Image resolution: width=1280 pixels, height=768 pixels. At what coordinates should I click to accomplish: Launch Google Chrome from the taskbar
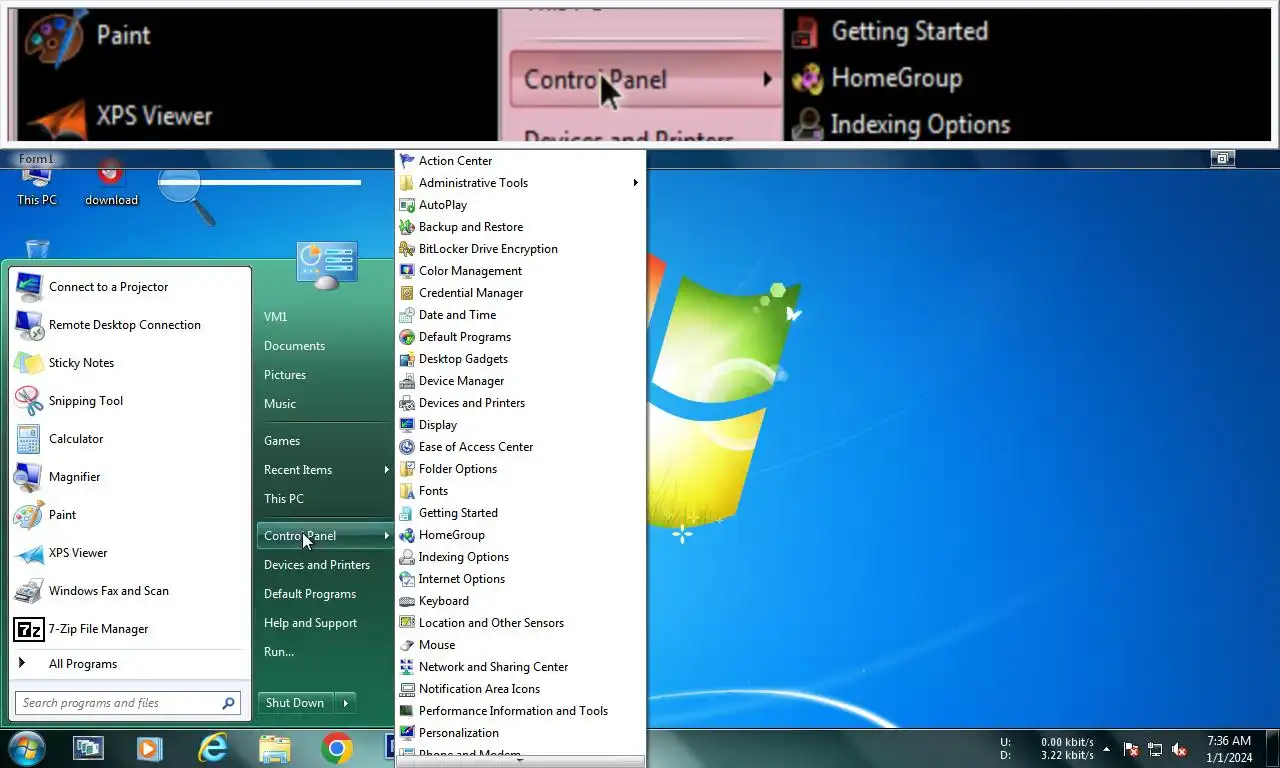tap(337, 748)
